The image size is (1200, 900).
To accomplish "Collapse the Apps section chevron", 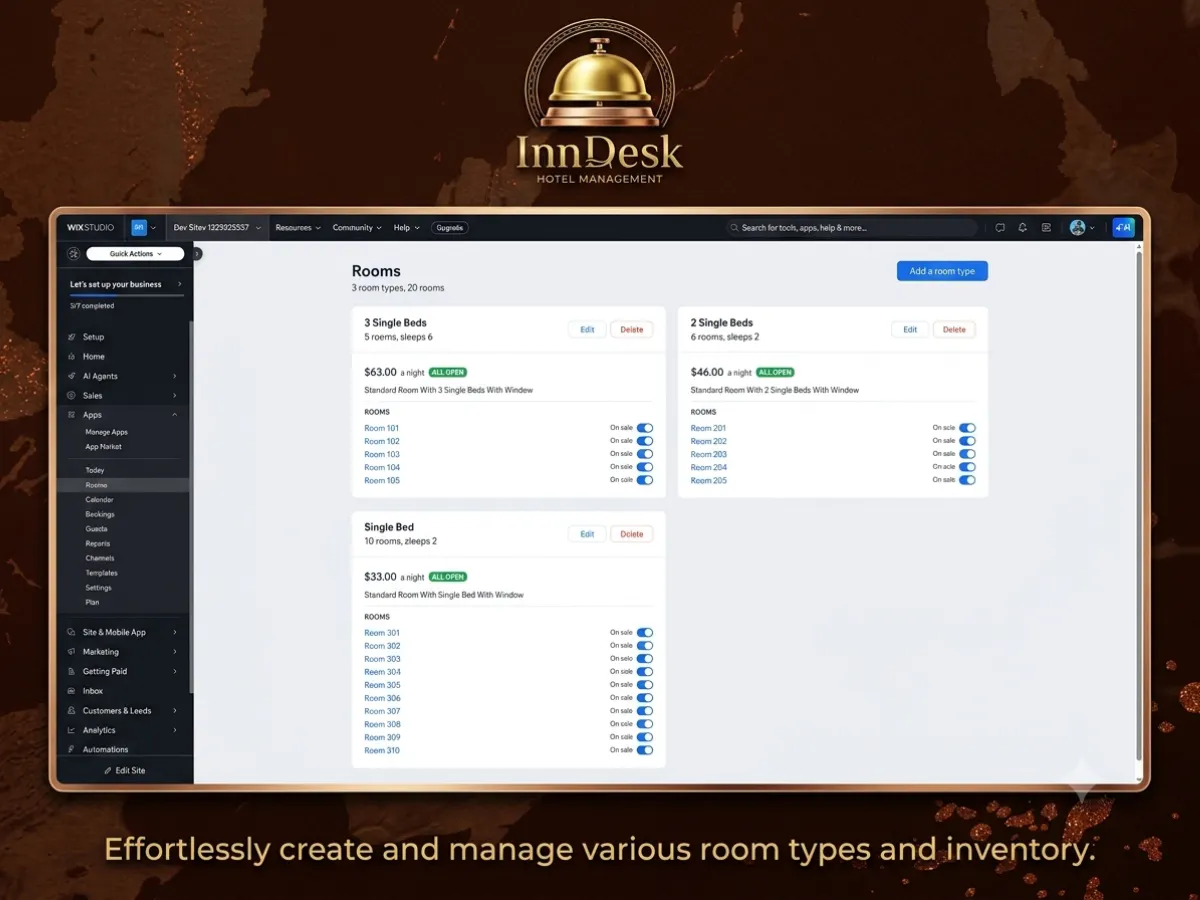I will coord(175,415).
